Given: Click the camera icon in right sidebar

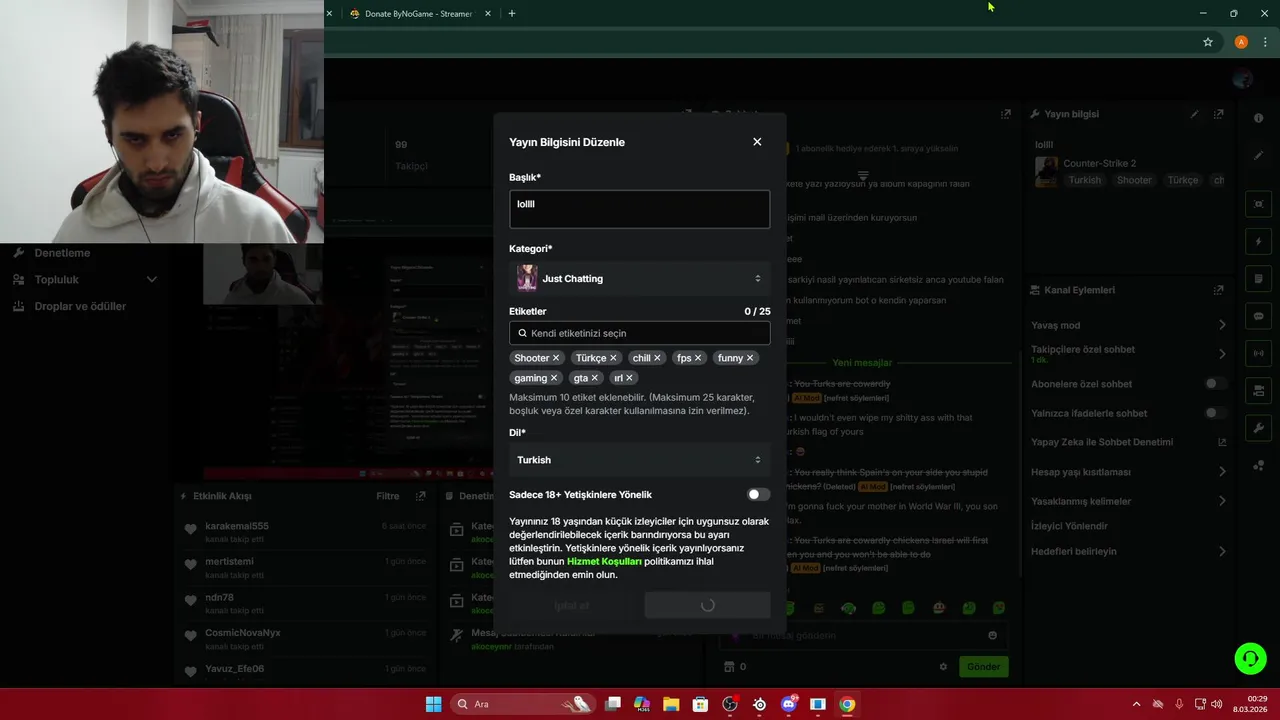Looking at the screenshot, I should [1258, 390].
